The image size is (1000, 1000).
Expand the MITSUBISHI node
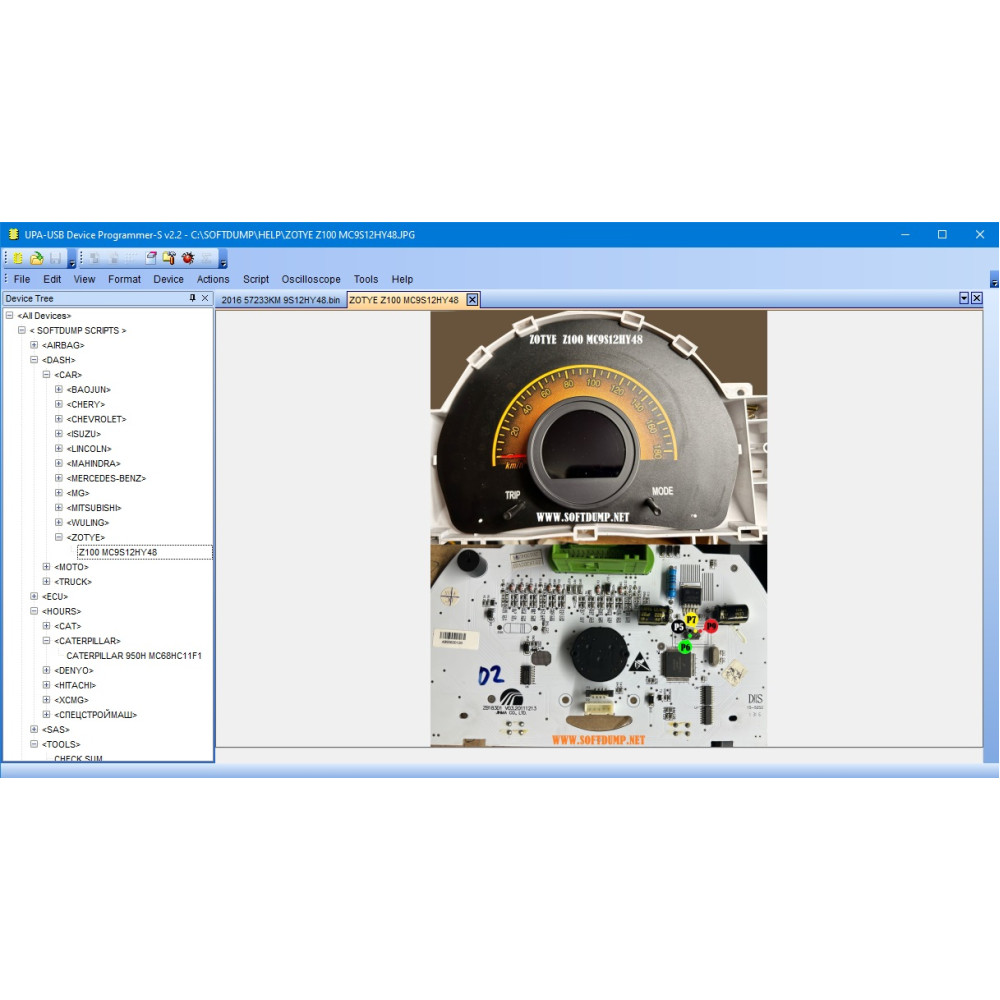tap(59, 508)
